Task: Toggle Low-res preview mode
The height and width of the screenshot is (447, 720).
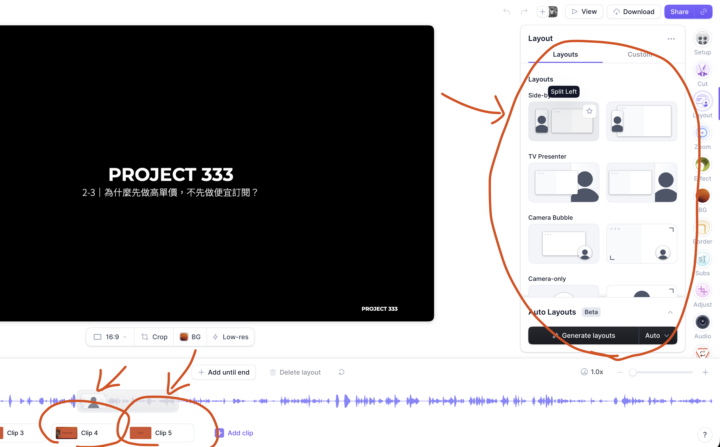Action: click(231, 337)
